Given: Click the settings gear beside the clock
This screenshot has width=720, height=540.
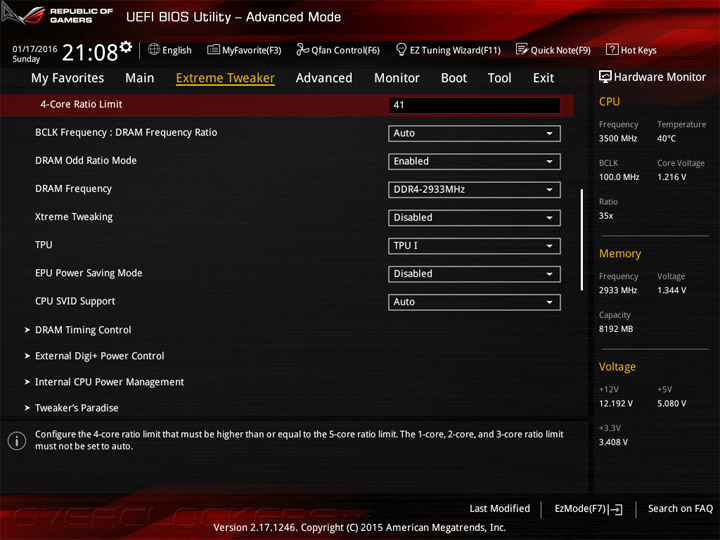Looking at the screenshot, I should (126, 46).
